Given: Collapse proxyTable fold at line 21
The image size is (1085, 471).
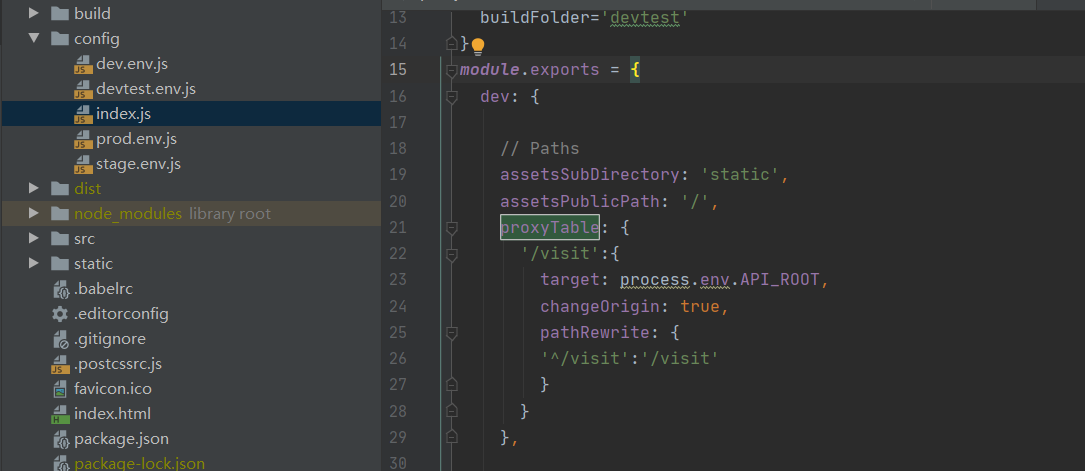Looking at the screenshot, I should pyautogui.click(x=452, y=228).
